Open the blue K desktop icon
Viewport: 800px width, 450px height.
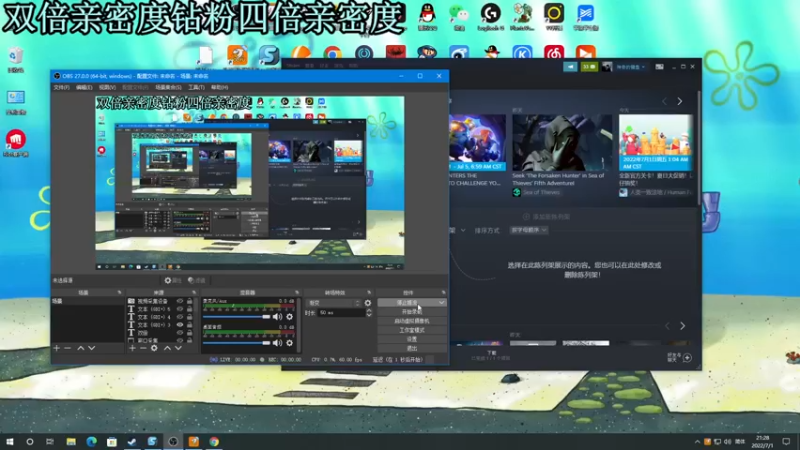[522, 53]
